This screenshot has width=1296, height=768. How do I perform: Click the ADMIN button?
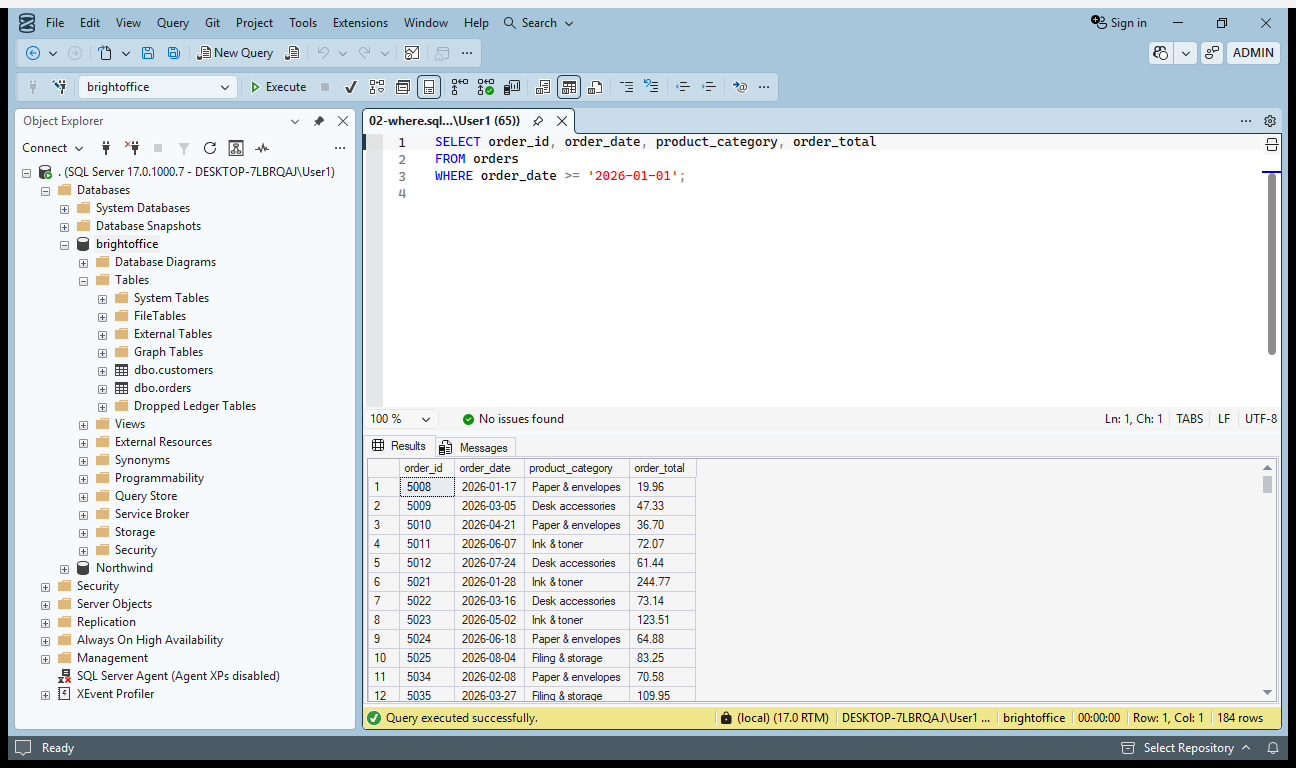pos(1253,53)
